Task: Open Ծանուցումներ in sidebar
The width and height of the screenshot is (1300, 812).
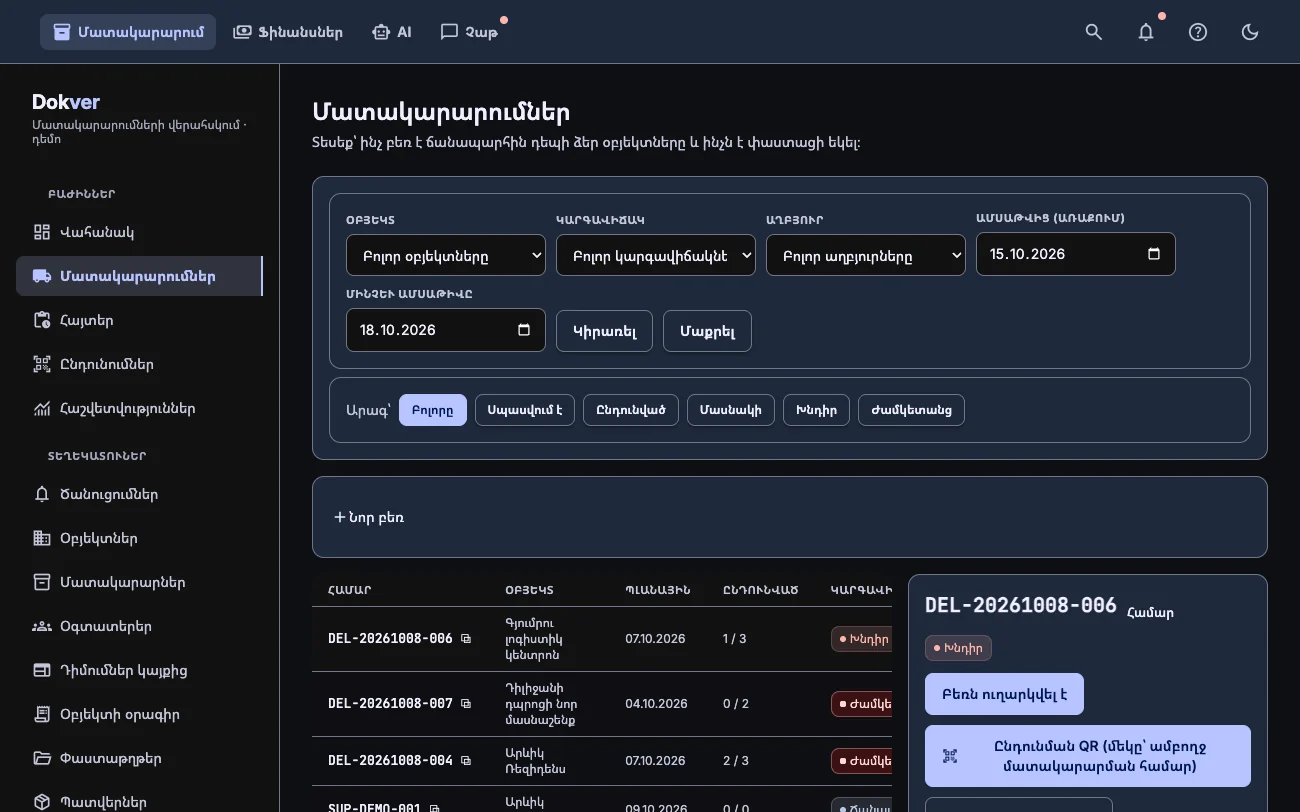Action: [x=139, y=494]
